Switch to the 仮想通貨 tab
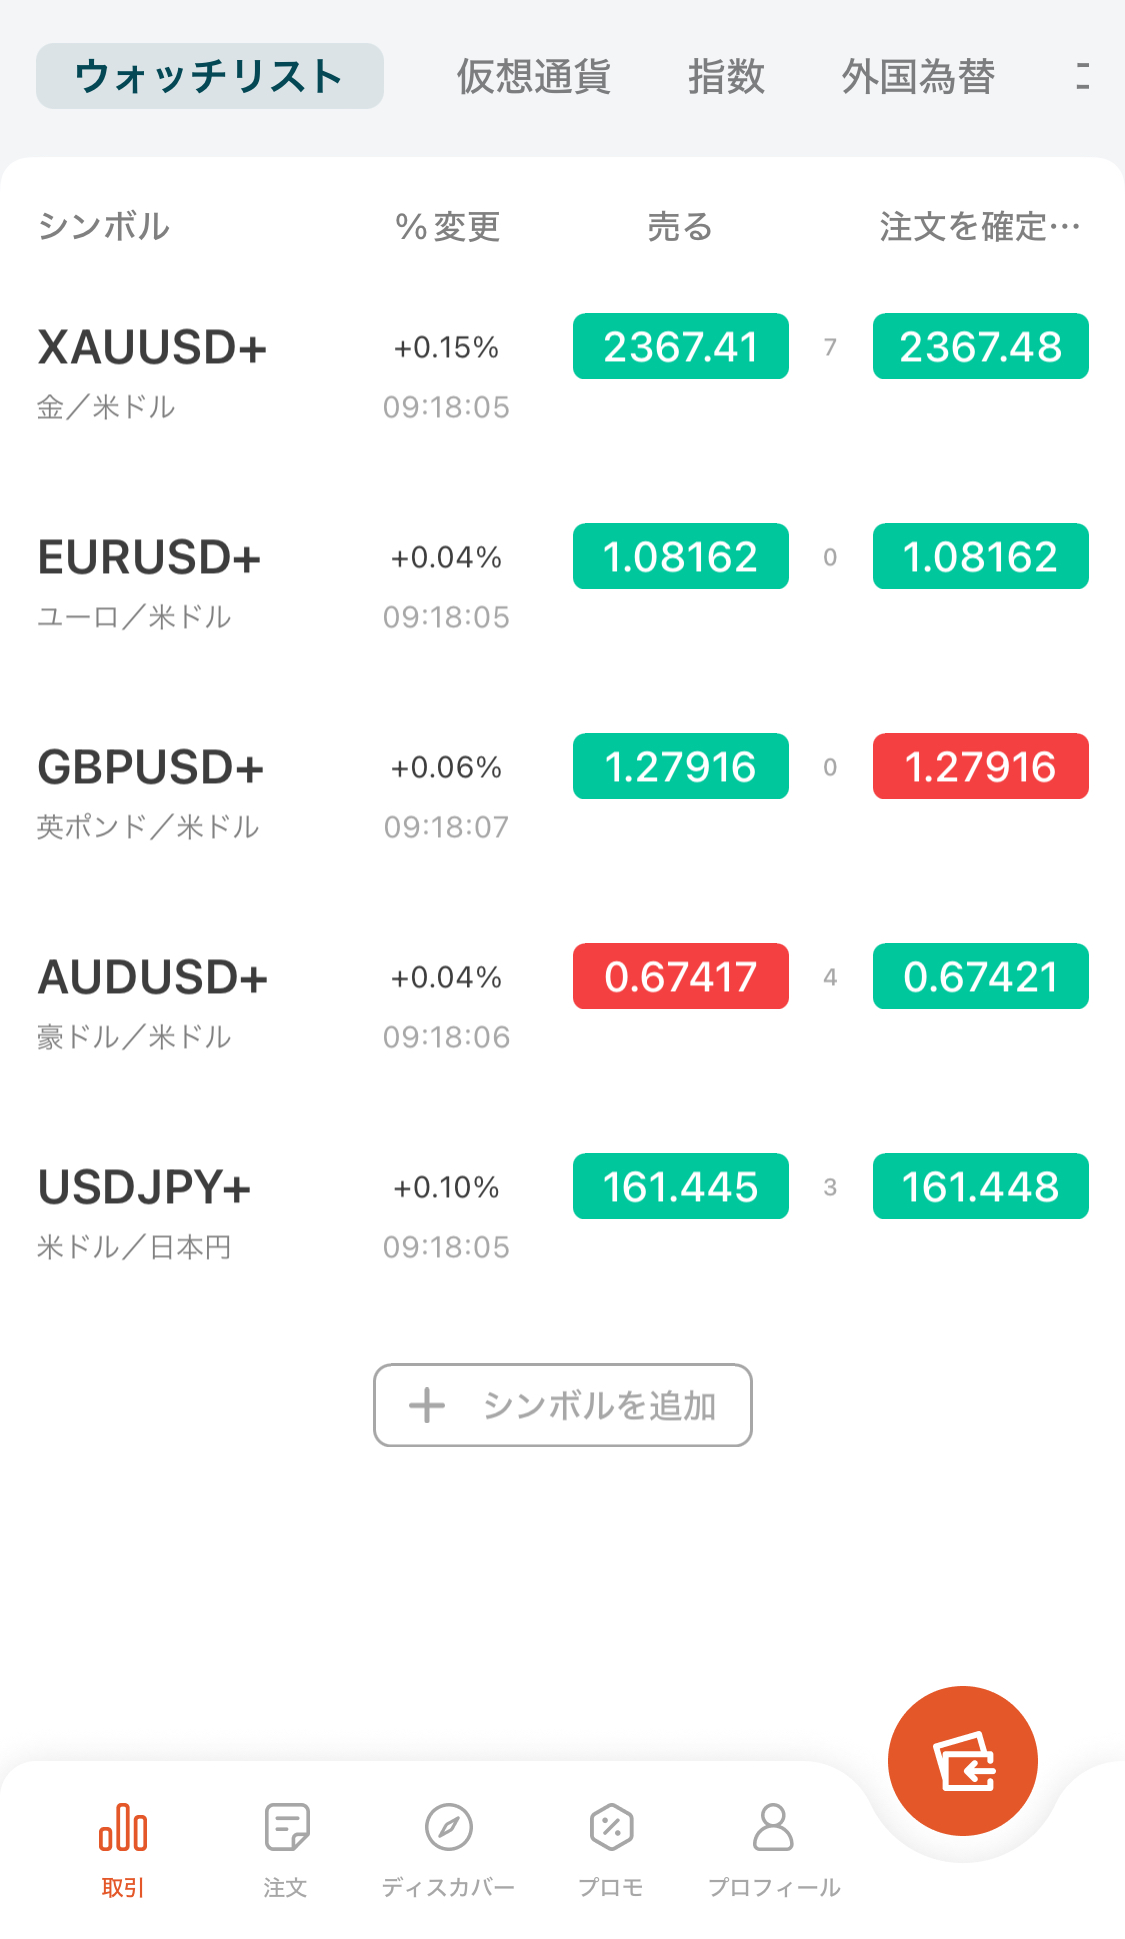 (533, 76)
